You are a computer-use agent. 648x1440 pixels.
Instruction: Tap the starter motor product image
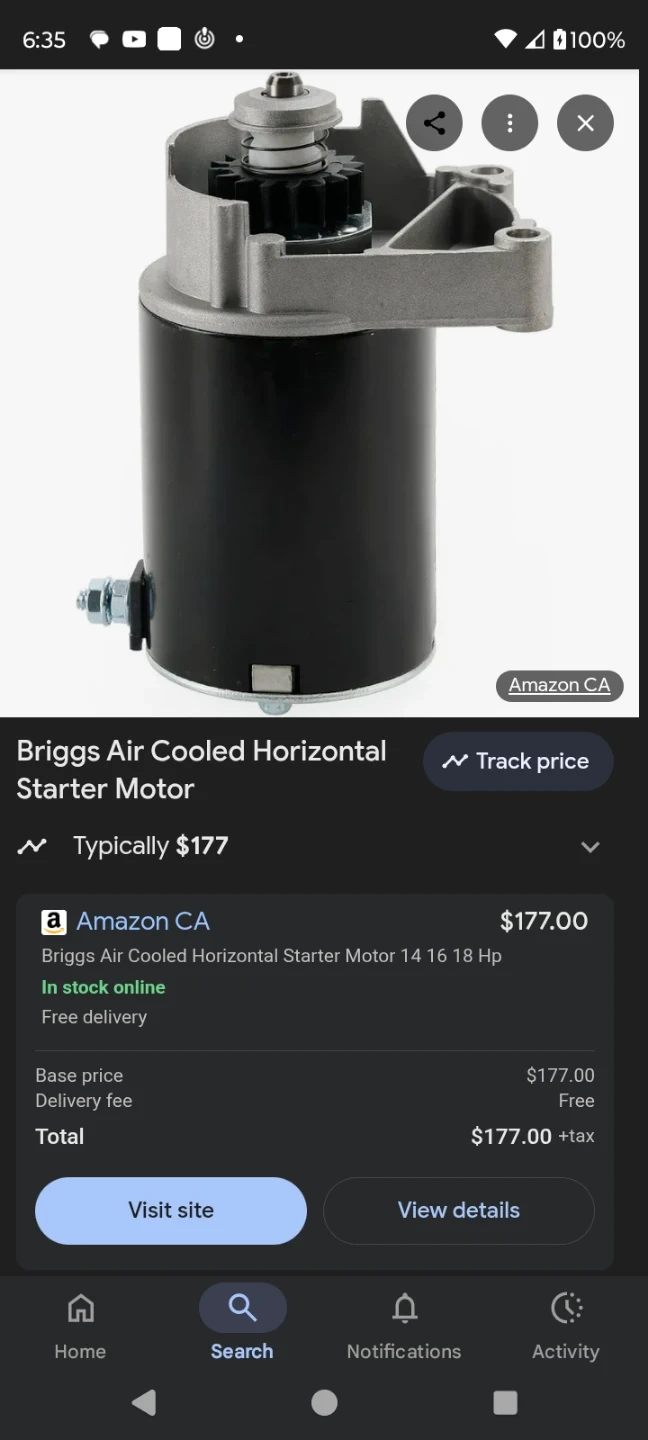pyautogui.click(x=300, y=420)
